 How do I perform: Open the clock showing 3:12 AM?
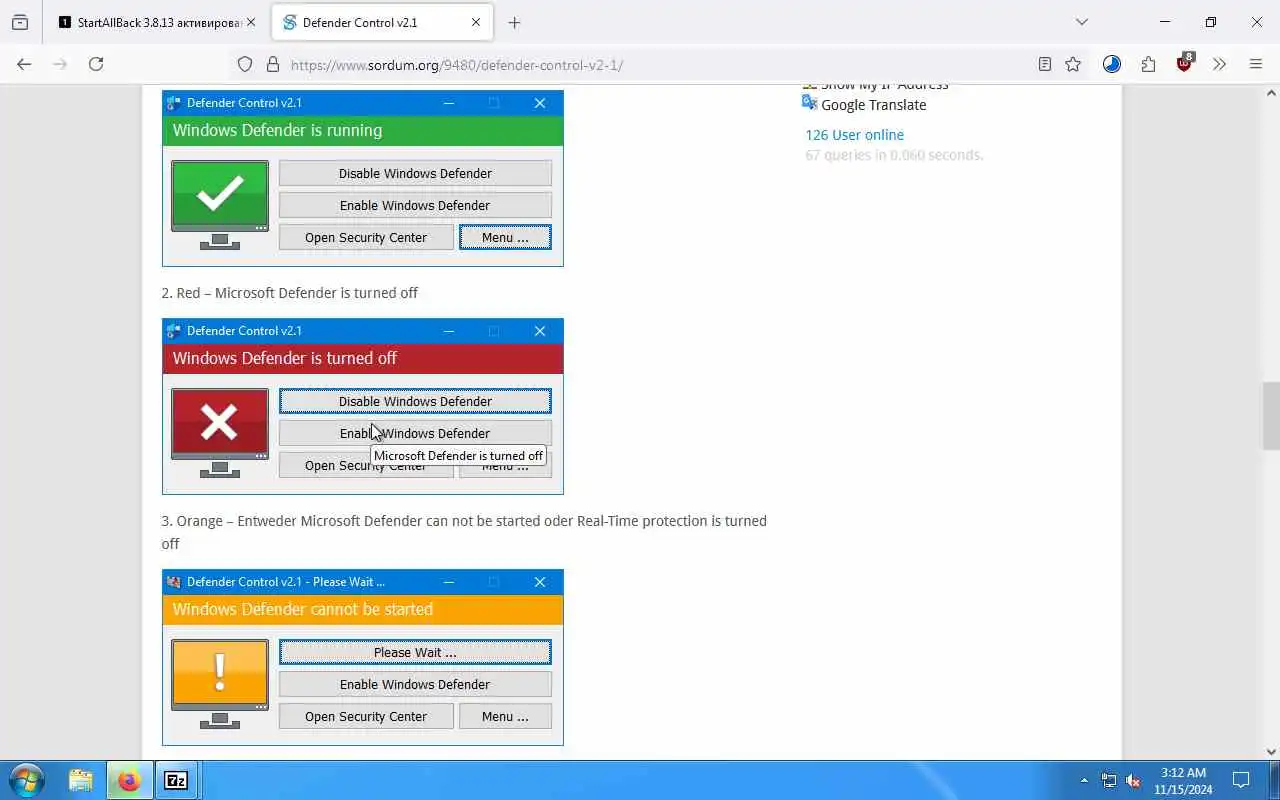pyautogui.click(x=1183, y=780)
